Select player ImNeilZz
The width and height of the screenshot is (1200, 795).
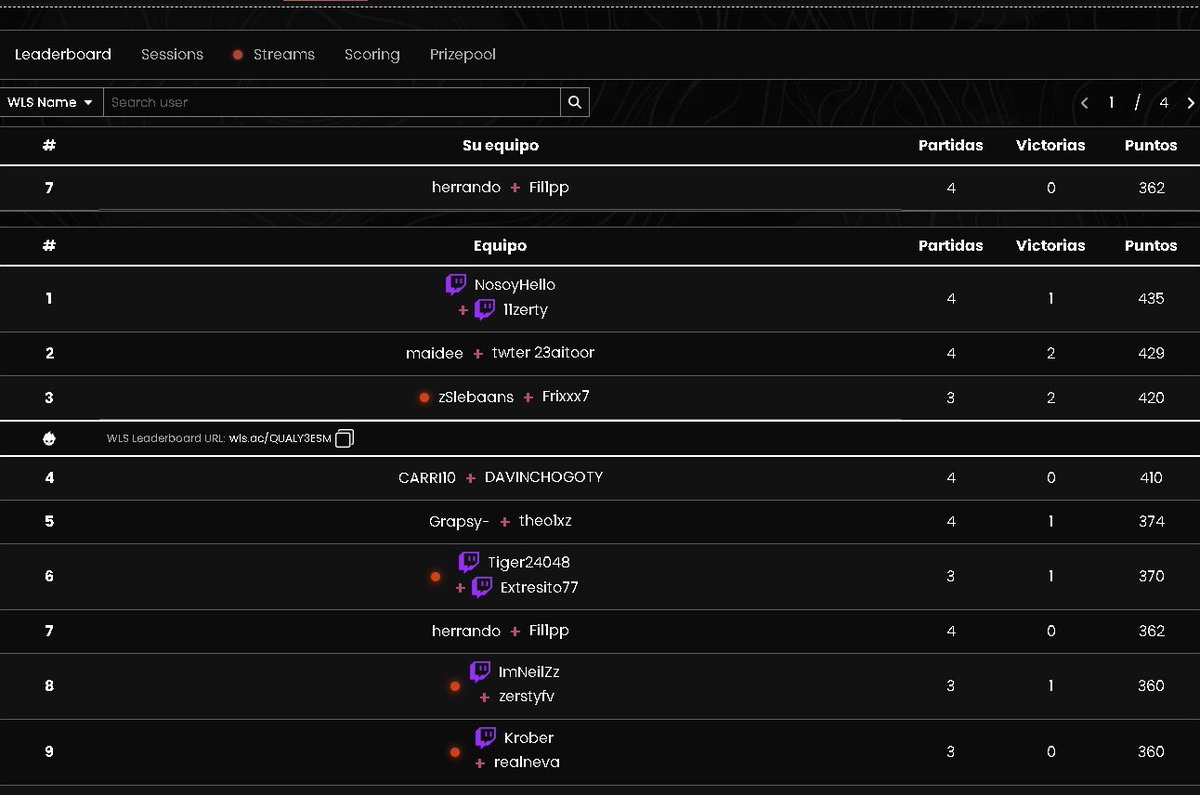529,672
